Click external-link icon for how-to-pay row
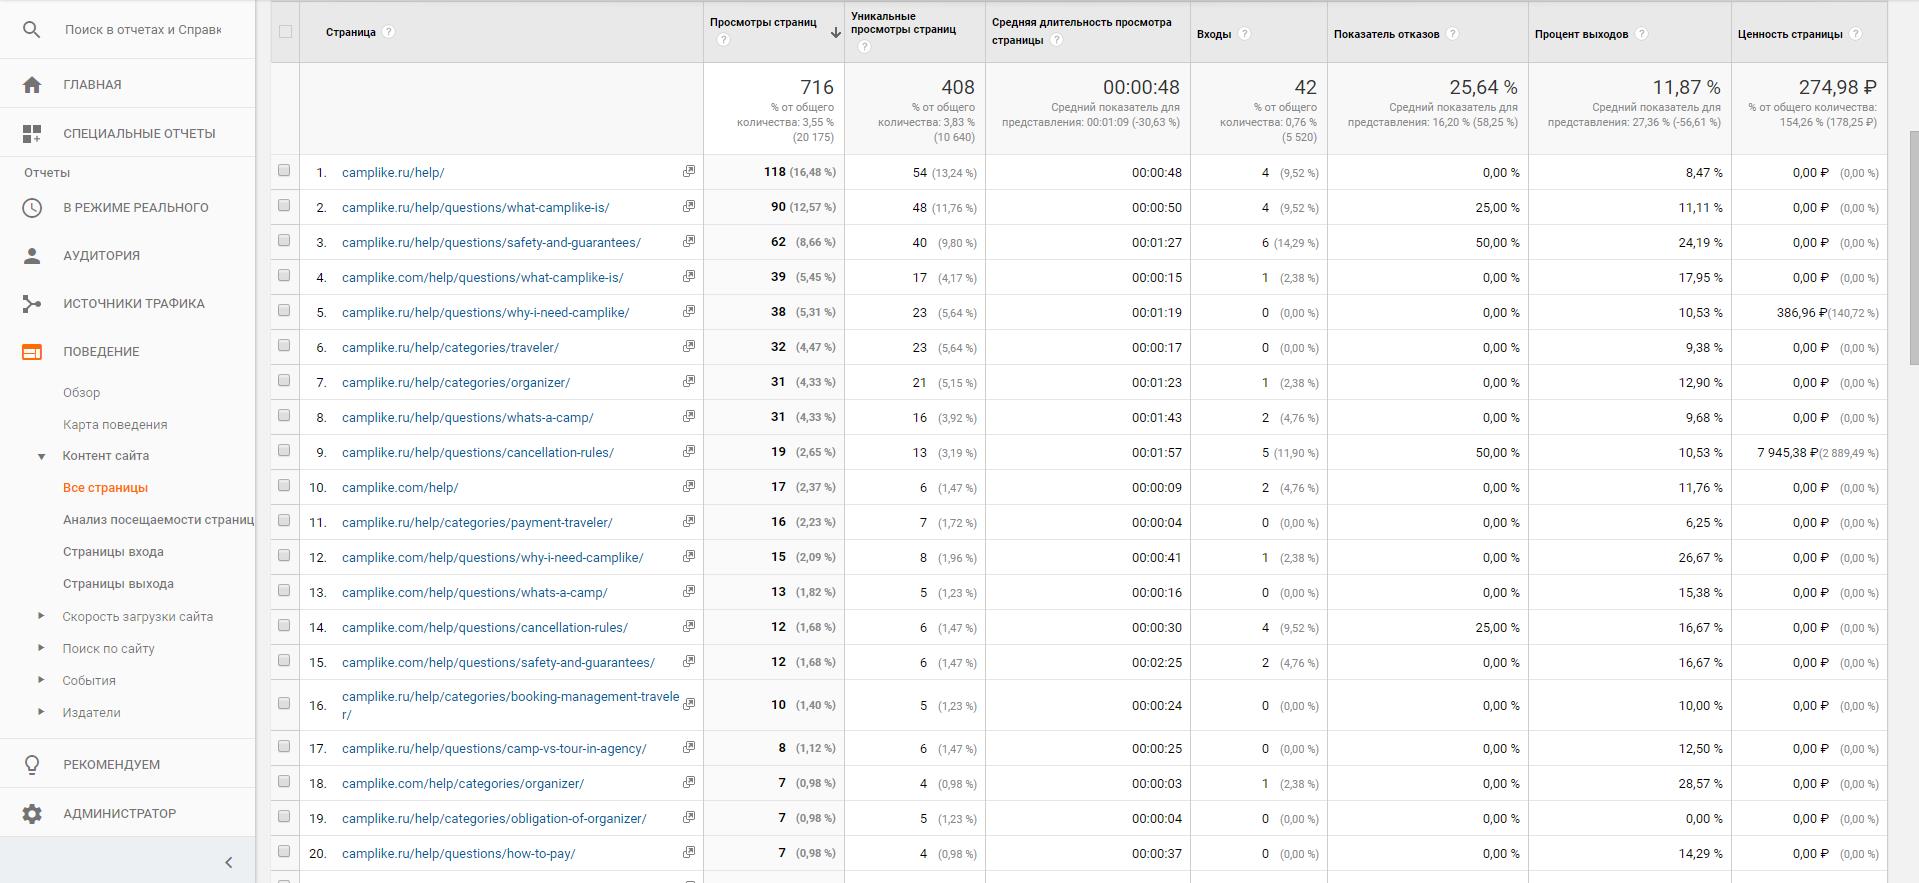The image size is (1919, 883). click(689, 853)
